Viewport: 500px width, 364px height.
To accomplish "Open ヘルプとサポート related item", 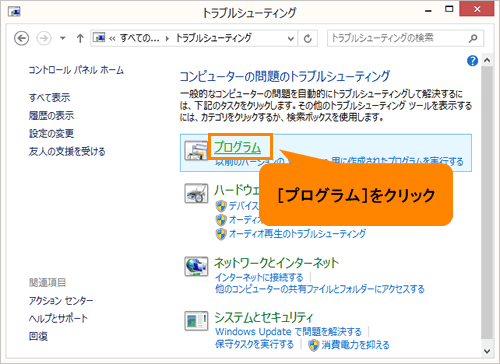I will click(x=58, y=319).
